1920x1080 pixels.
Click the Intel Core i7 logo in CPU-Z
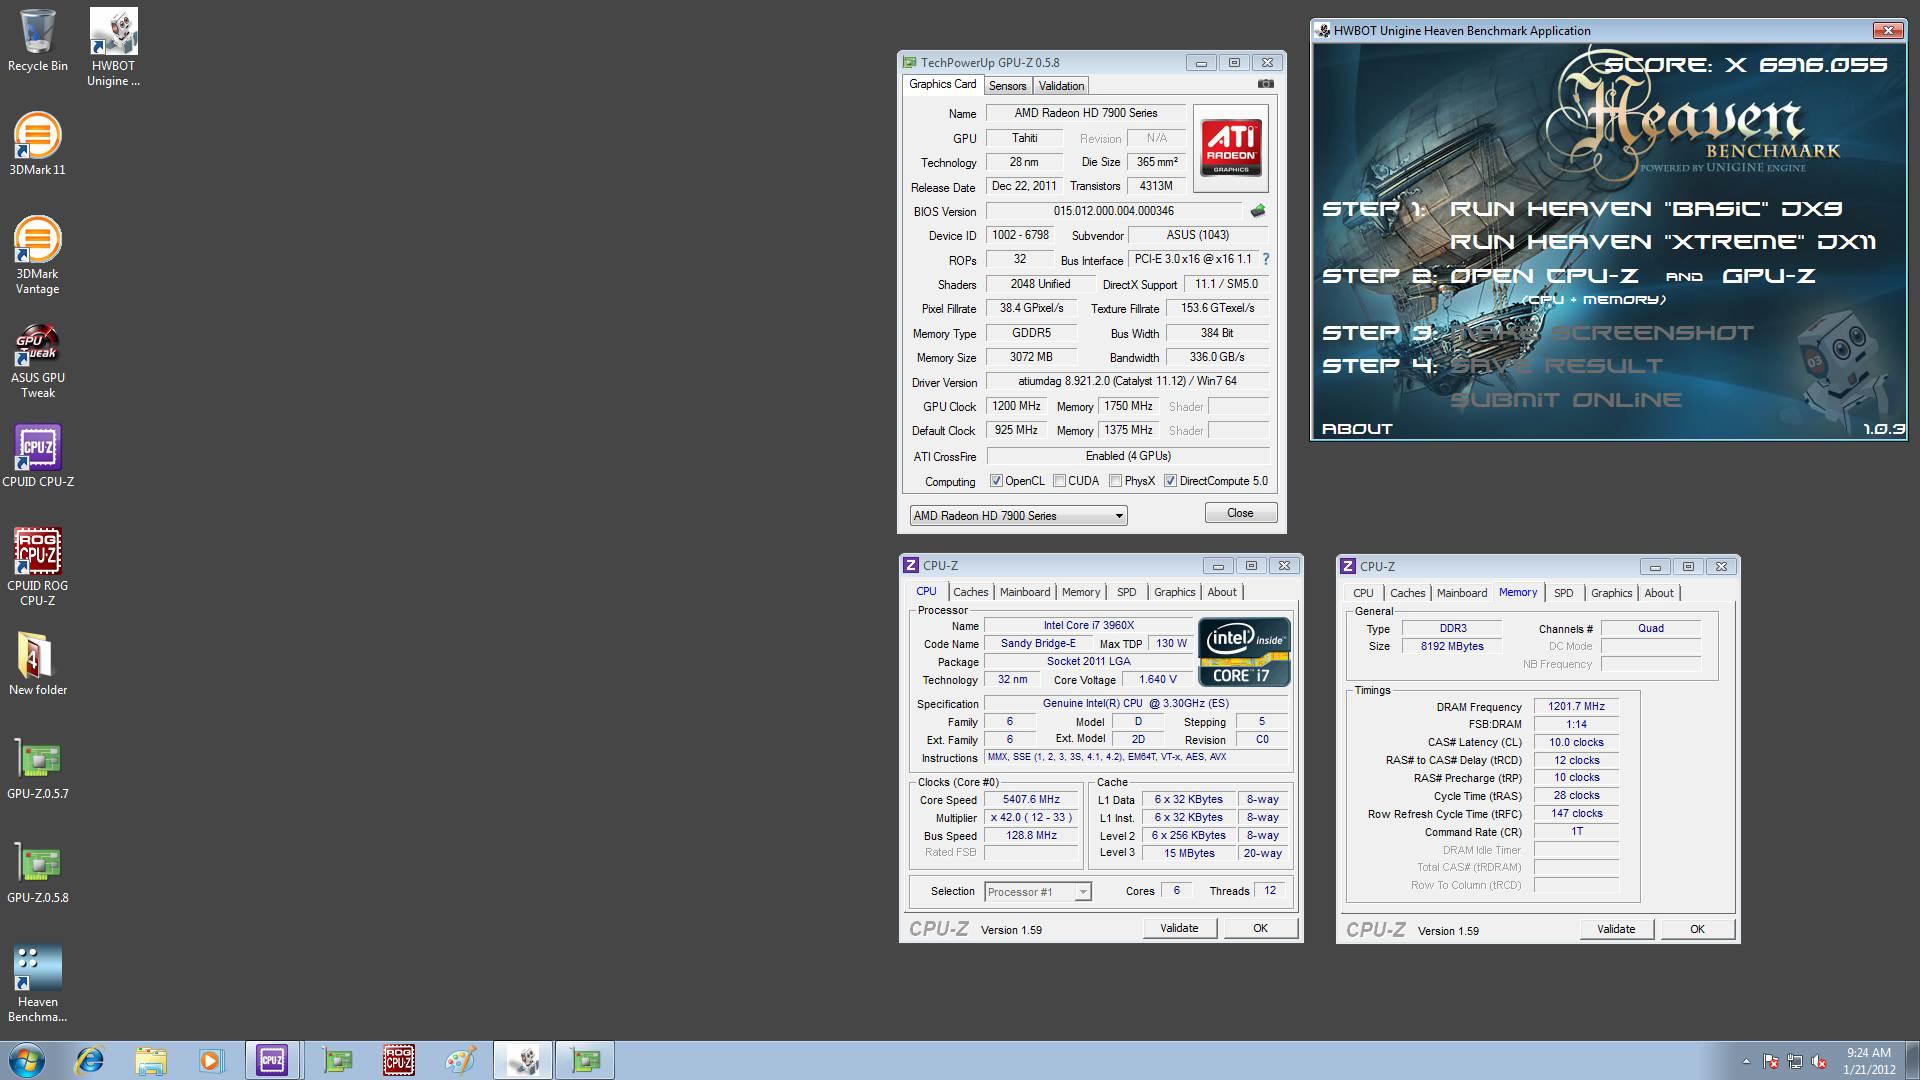(1244, 651)
